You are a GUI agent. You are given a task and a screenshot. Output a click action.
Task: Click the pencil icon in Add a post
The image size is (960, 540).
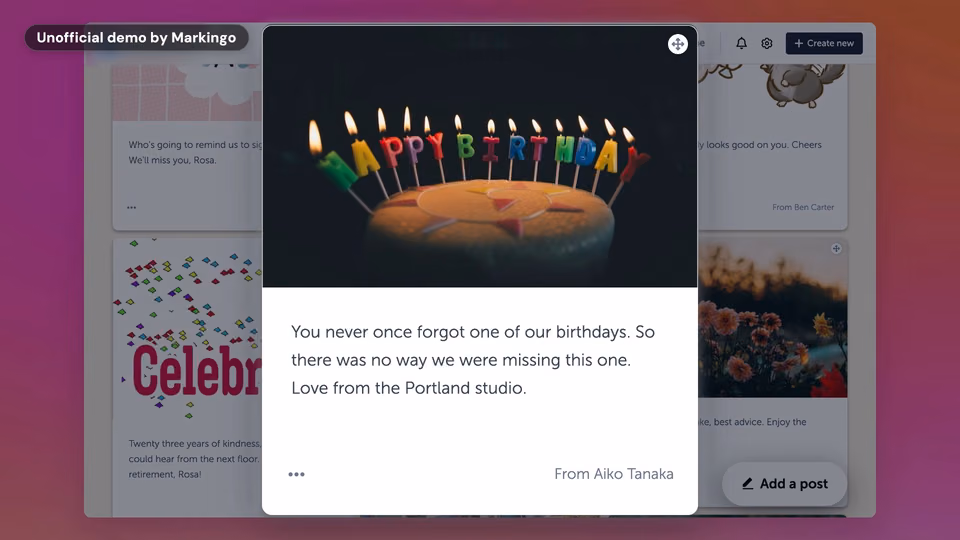pyautogui.click(x=748, y=484)
